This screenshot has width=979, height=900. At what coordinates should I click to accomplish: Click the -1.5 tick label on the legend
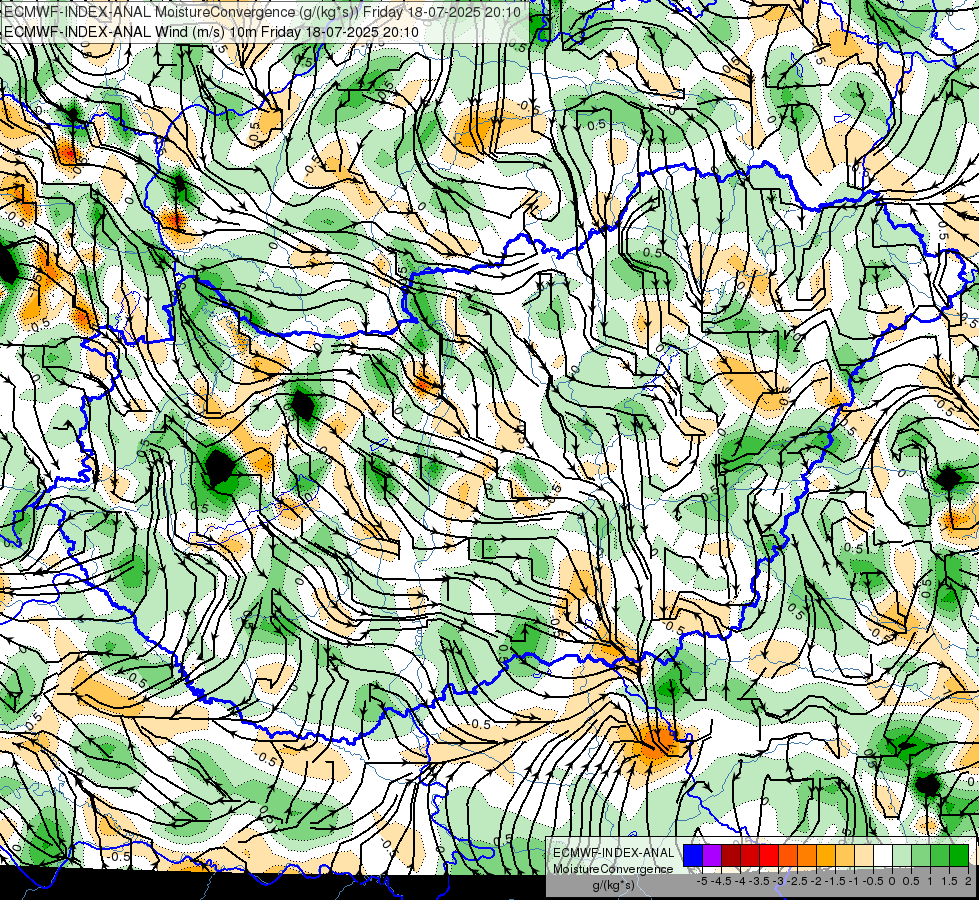(x=837, y=881)
